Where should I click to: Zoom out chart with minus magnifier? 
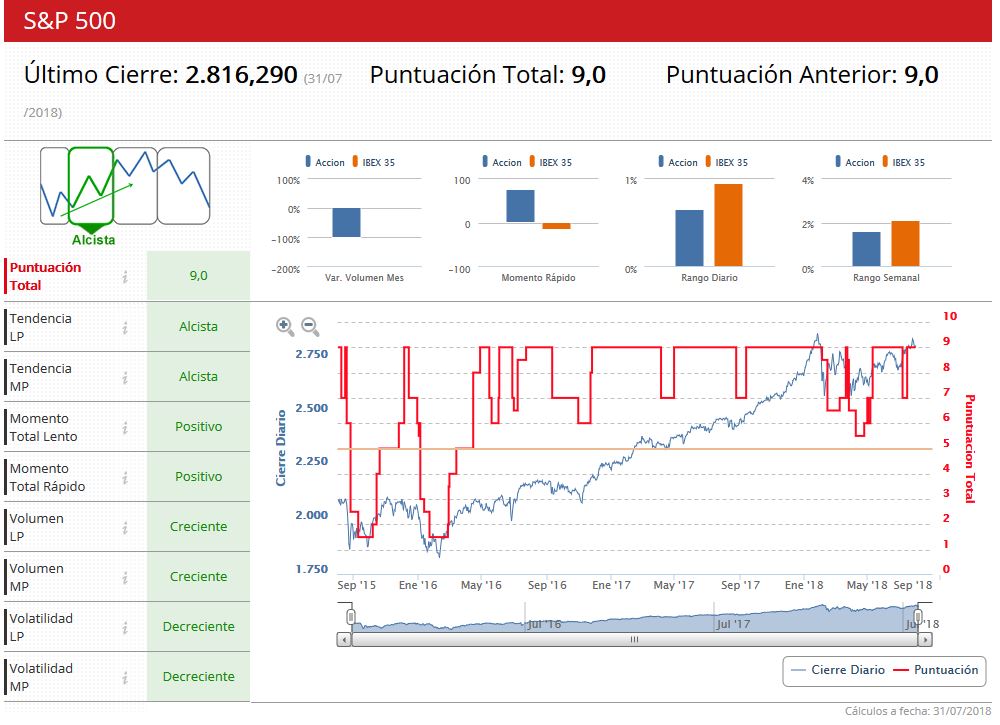click(310, 326)
